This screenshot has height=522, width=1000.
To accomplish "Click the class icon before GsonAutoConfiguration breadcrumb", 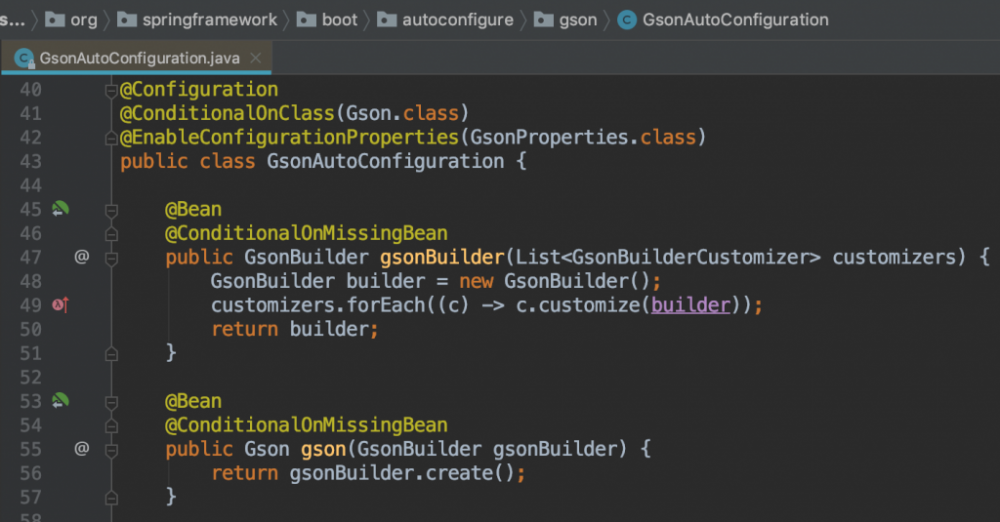I will coord(627,19).
